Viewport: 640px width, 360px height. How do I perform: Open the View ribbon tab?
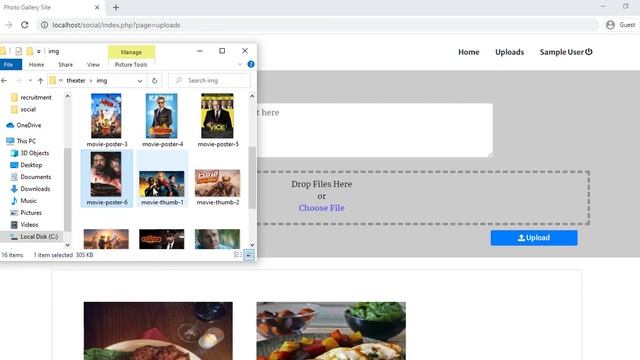click(93, 64)
